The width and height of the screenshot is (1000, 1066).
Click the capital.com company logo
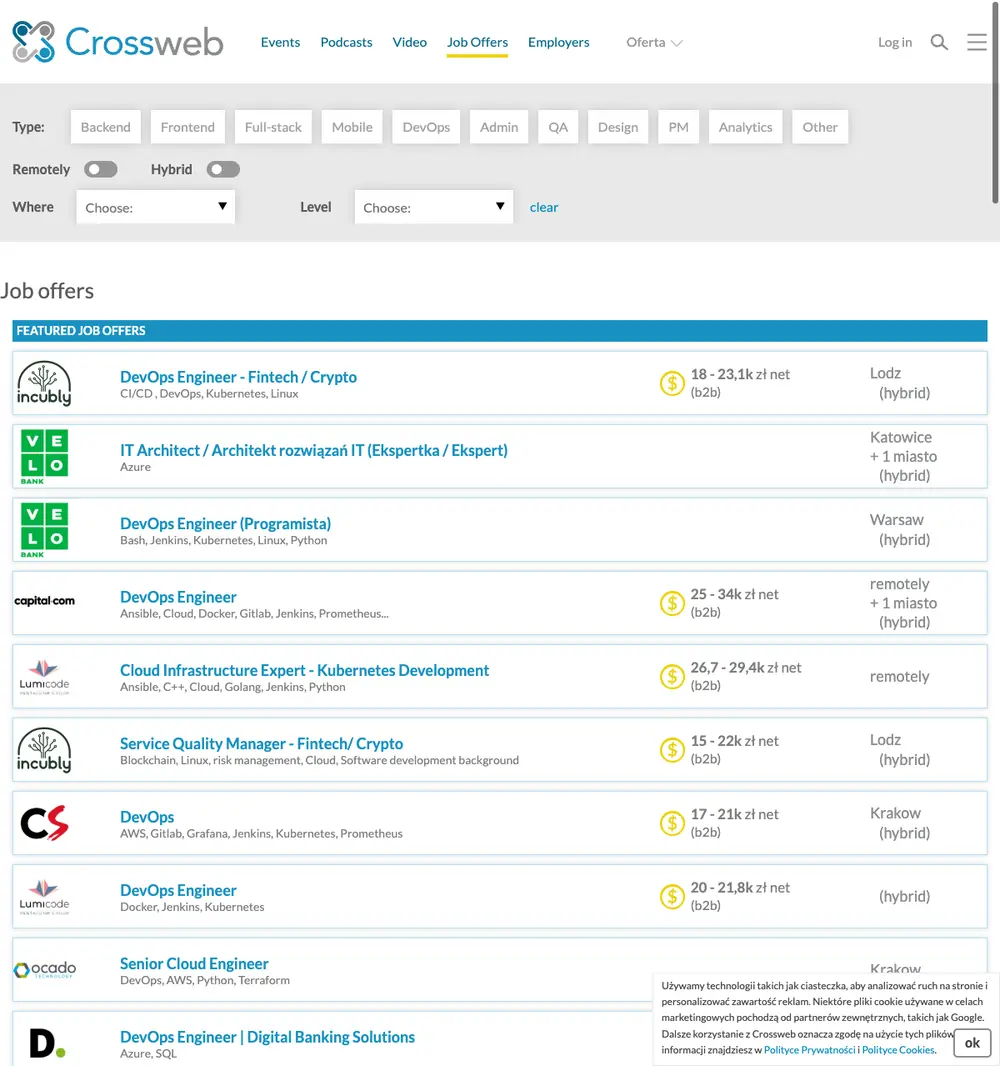45,601
